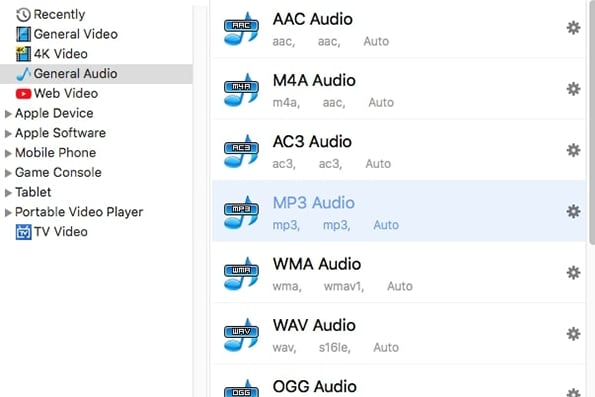Viewport: 595px width, 397px height.
Task: Open settings gear for WMA Audio
Action: (573, 273)
